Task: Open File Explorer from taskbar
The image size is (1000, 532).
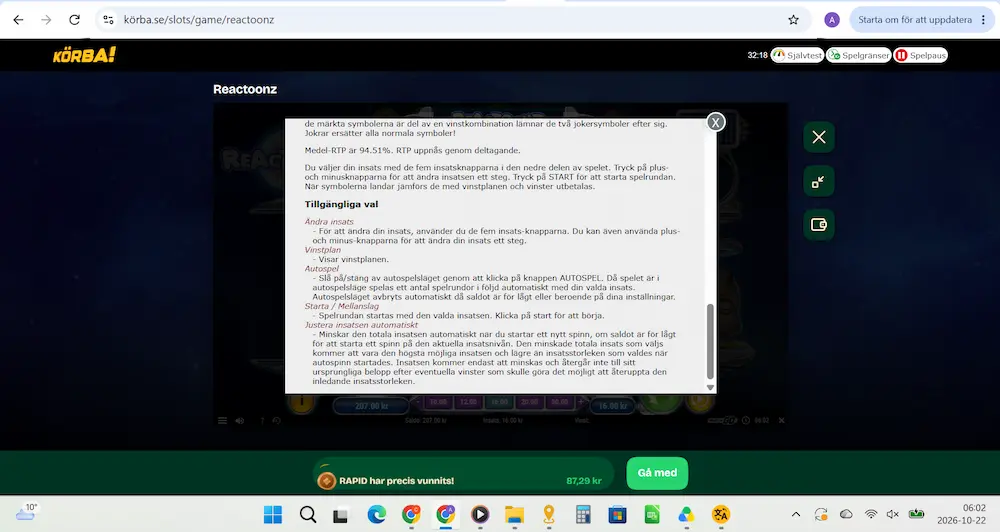Action: pos(514,514)
